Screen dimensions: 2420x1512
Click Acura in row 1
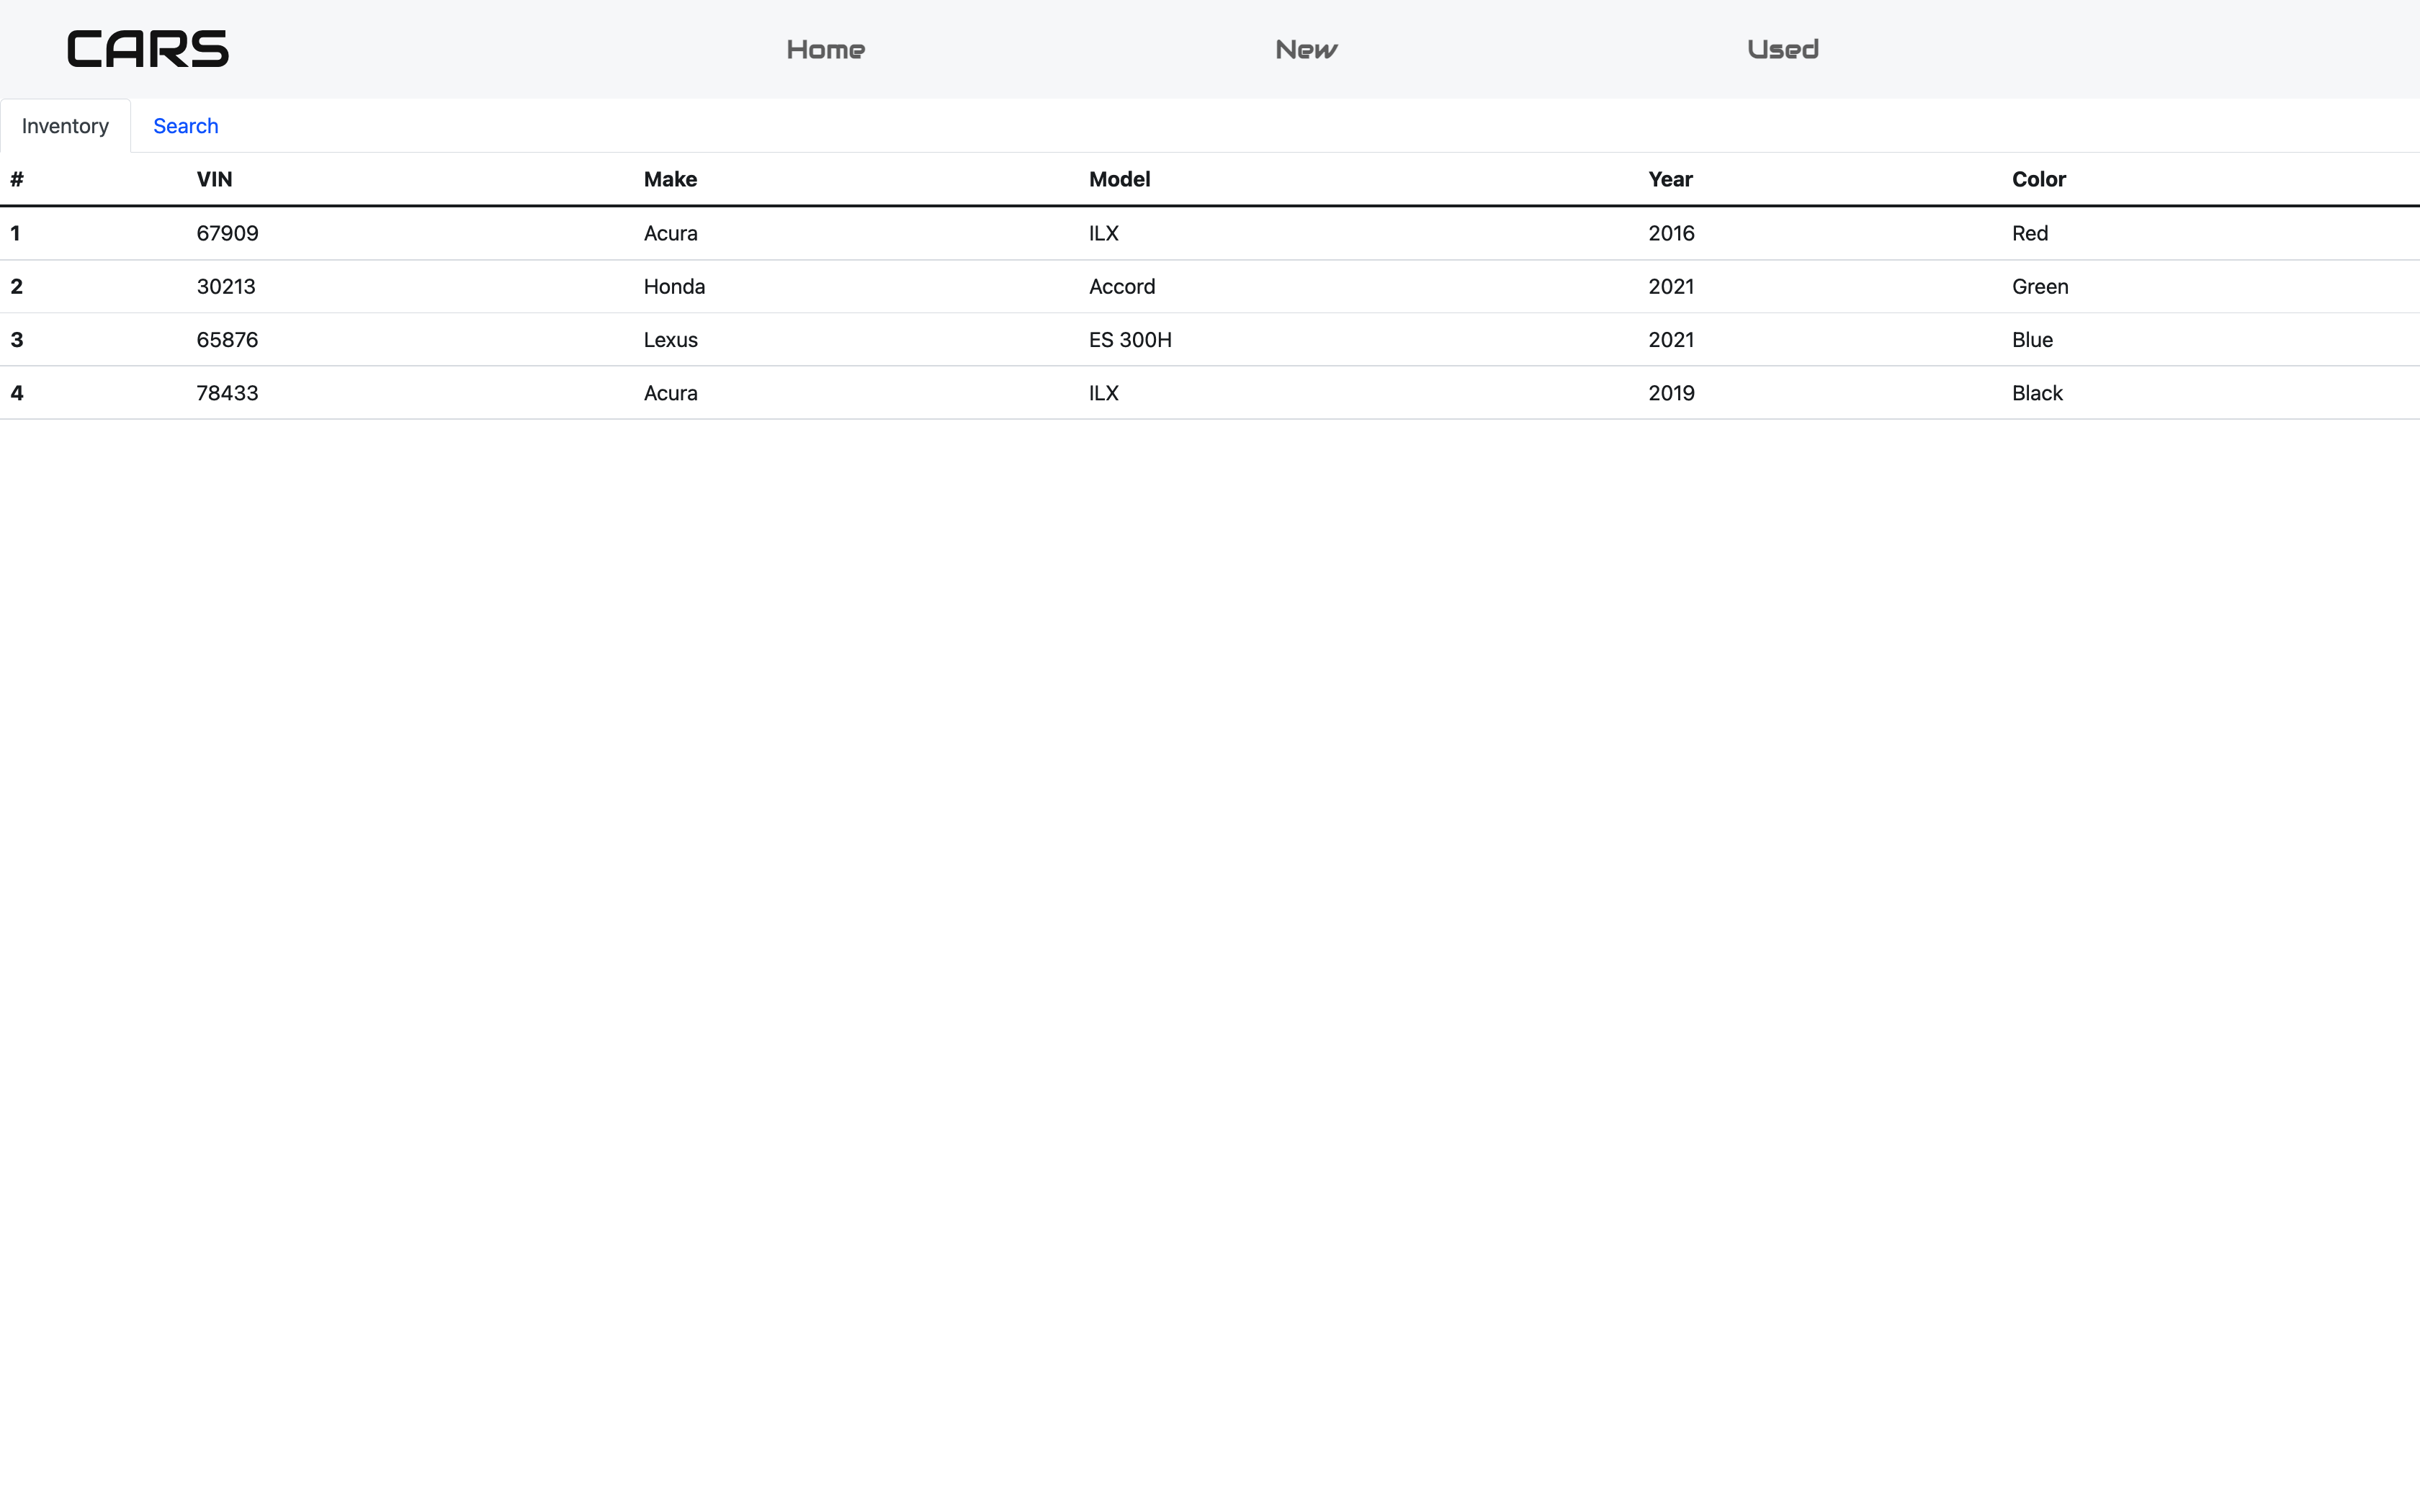670,233
